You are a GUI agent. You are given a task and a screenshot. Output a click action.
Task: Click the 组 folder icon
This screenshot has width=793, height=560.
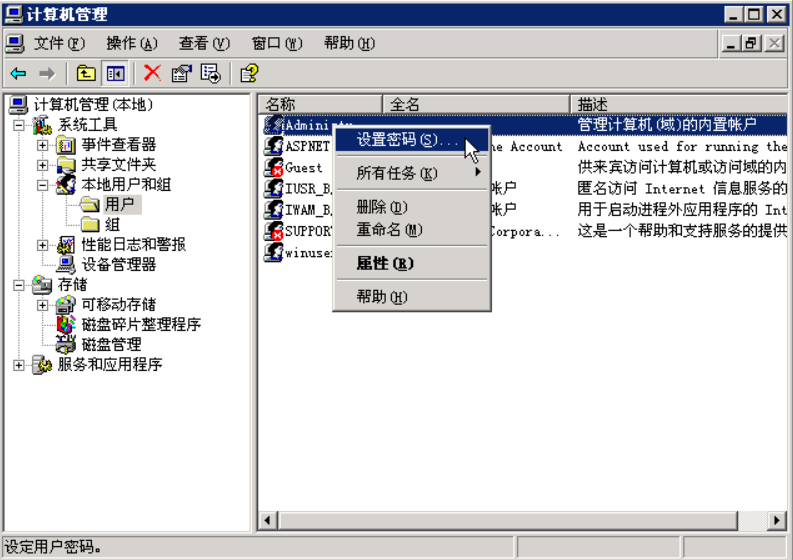click(90, 225)
